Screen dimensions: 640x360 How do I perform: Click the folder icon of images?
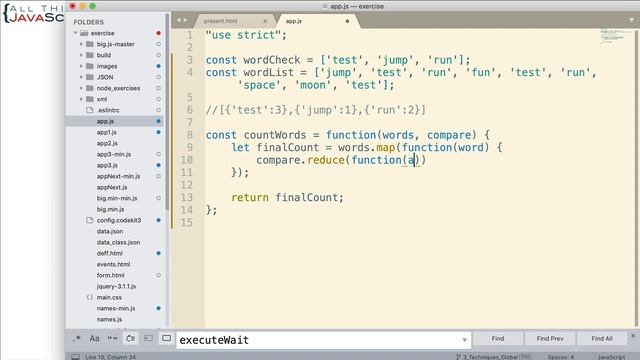[x=90, y=66]
